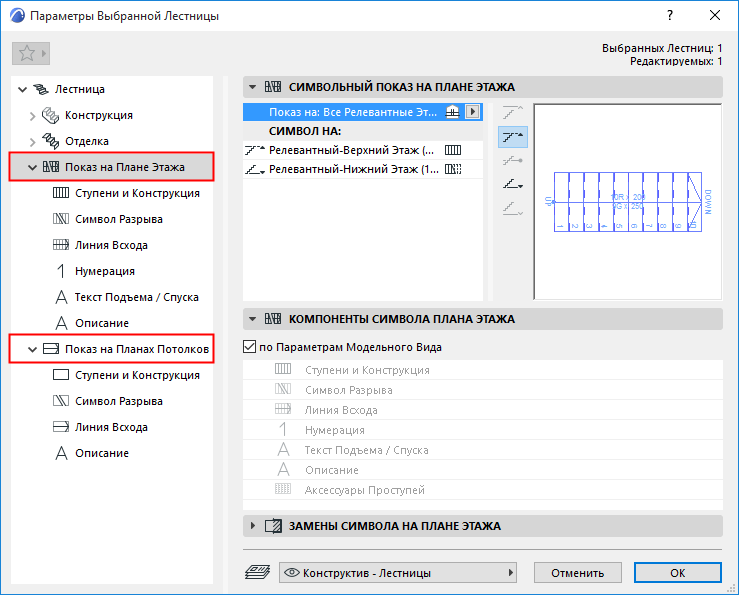Click the Отменить button

coord(577,573)
